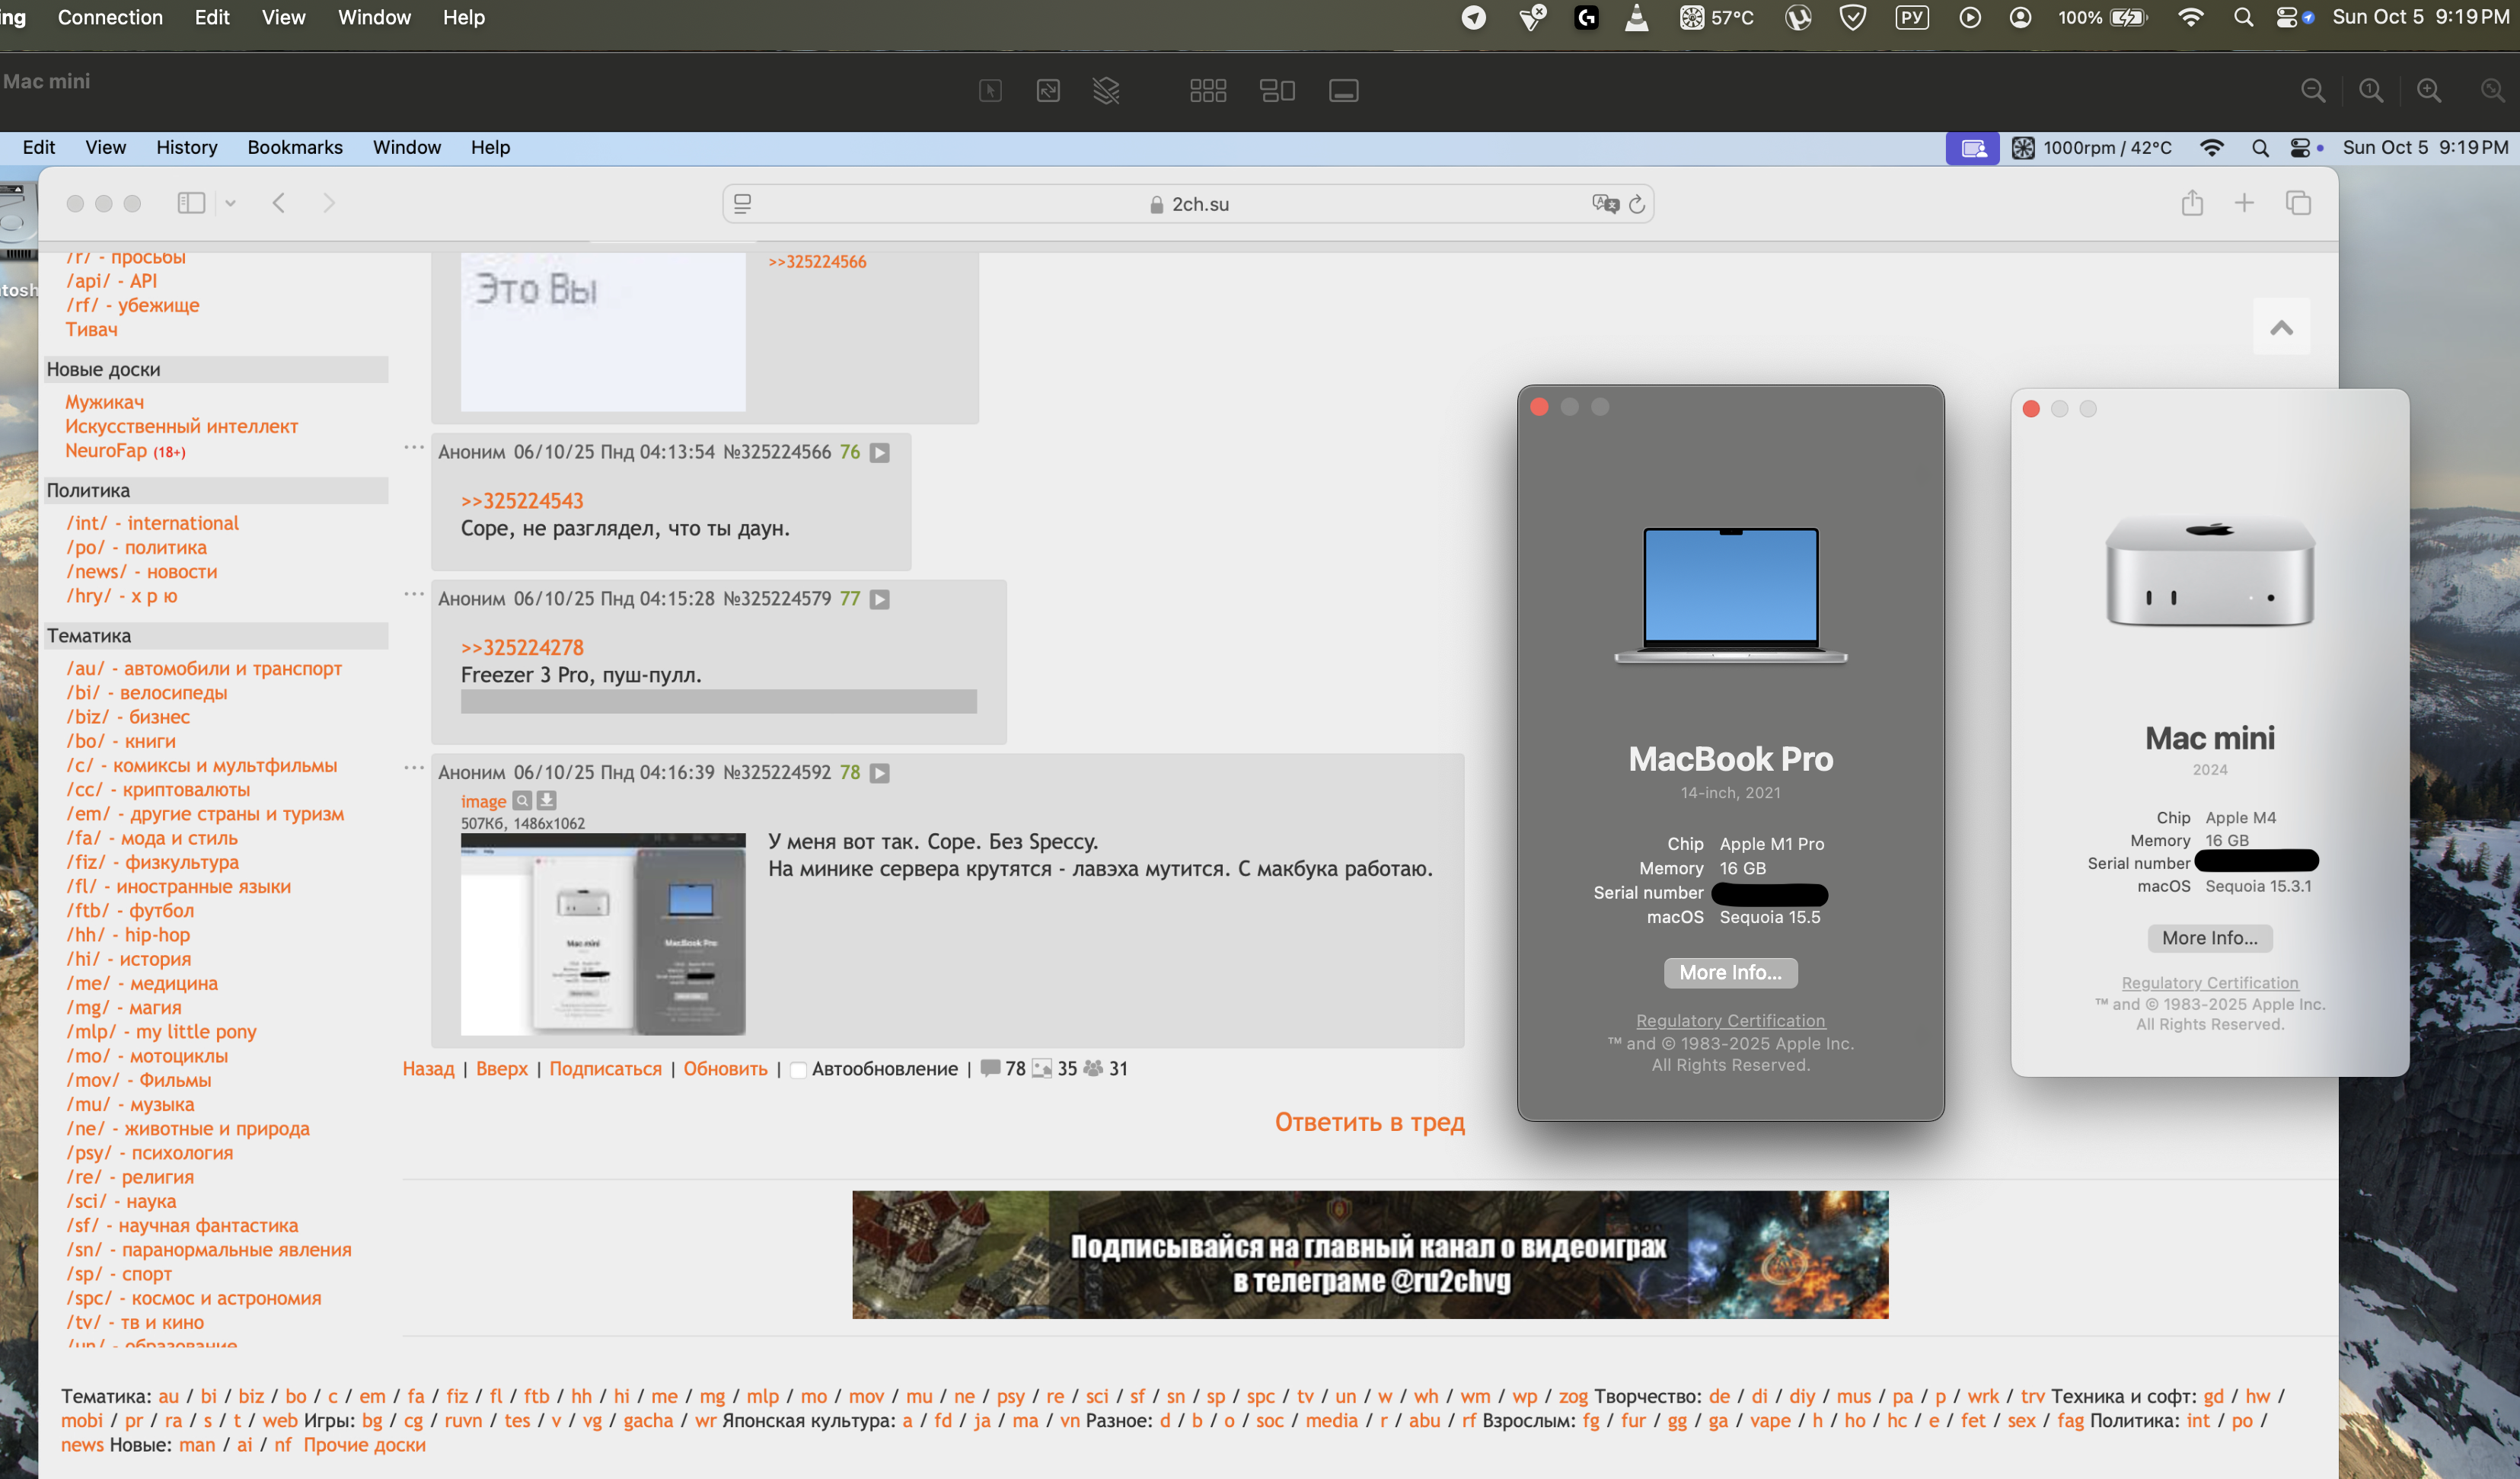The width and height of the screenshot is (2520, 1479).
Task: Click the new tab plus icon
Action: (x=2244, y=203)
